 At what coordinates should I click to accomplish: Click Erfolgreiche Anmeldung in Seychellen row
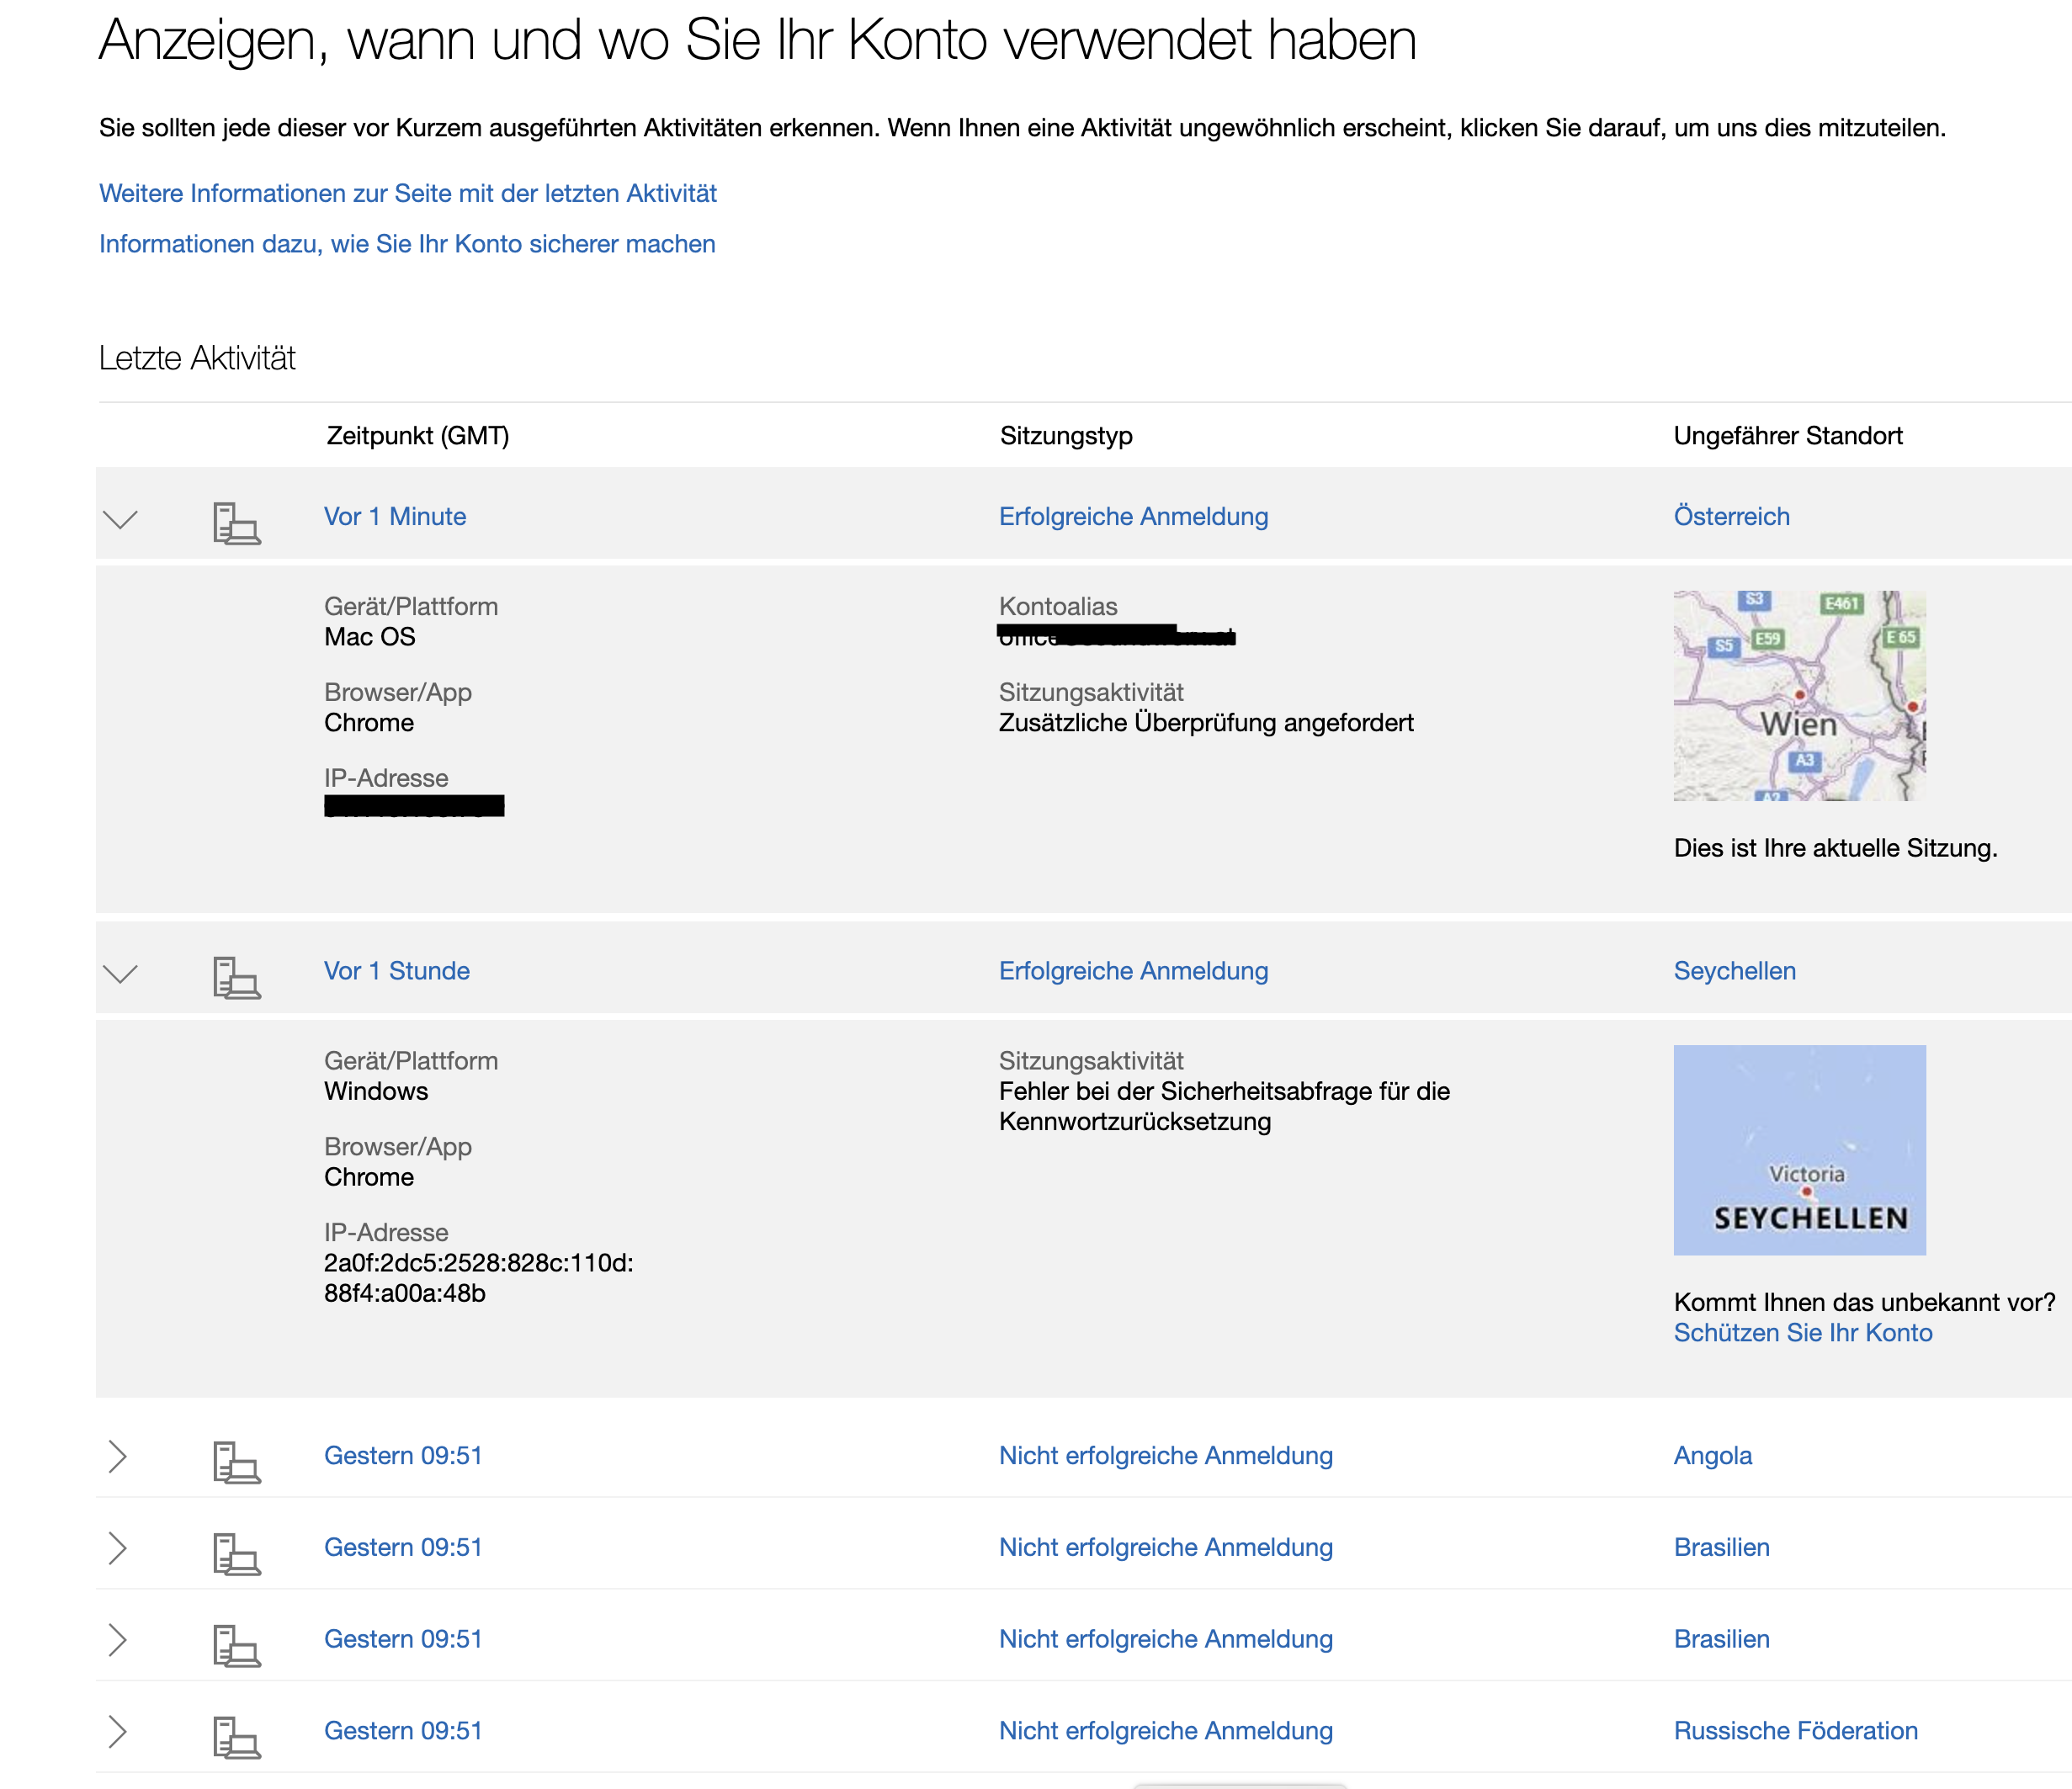tap(1133, 970)
